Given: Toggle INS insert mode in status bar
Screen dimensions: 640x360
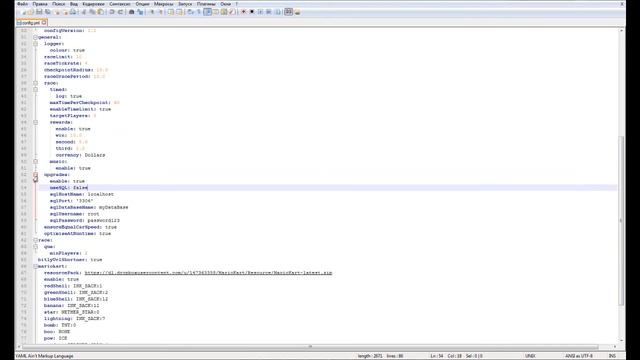Looking at the screenshot, I should 612,356.
